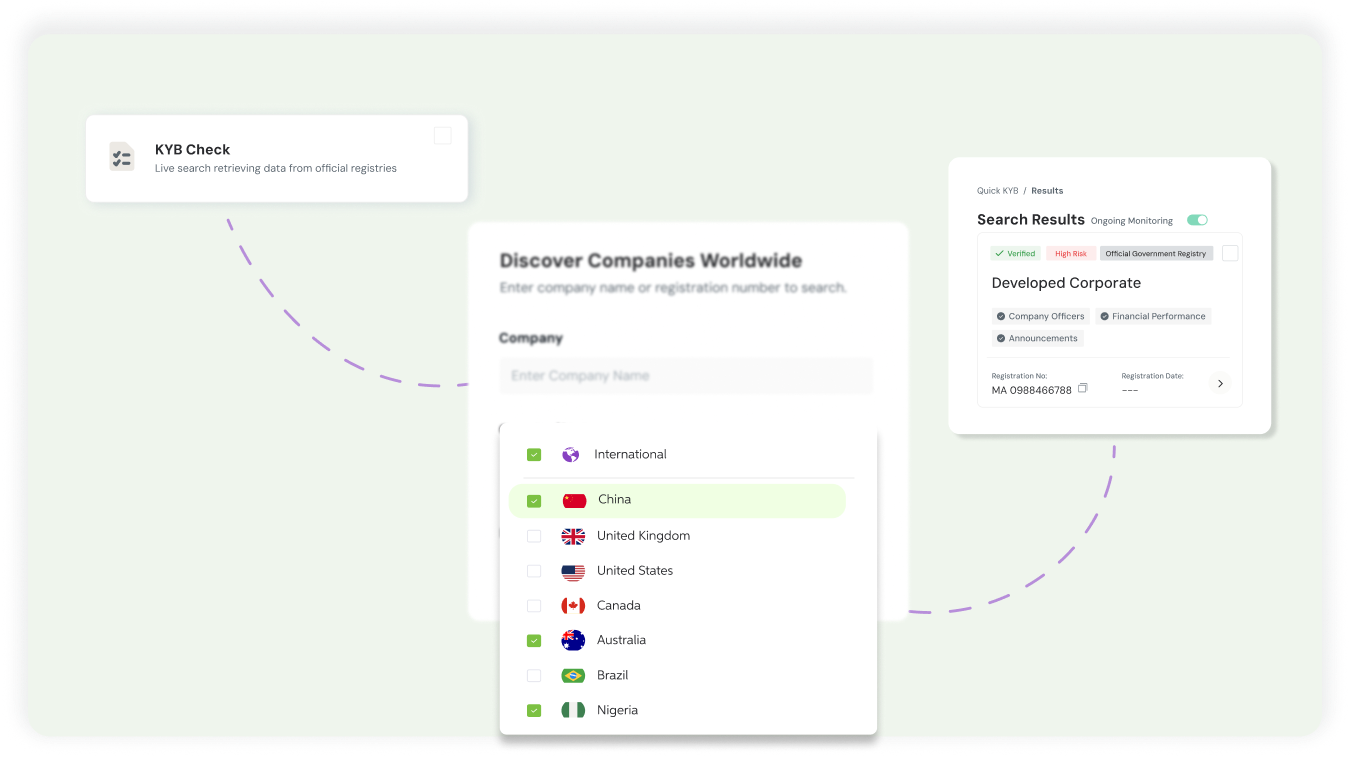Click the MA 0988466788 registration number

tap(1032, 390)
